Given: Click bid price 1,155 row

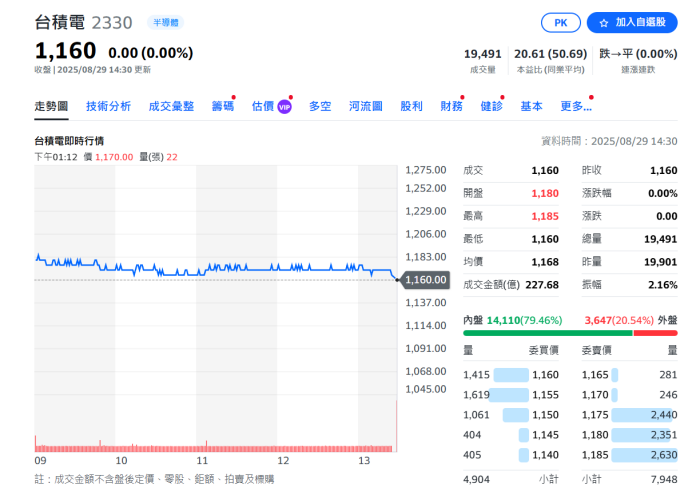Looking at the screenshot, I should [511, 395].
